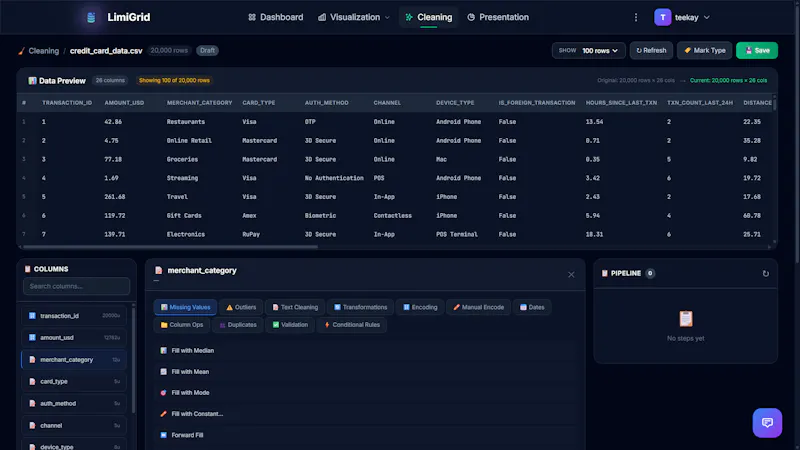This screenshot has width=800, height=450.
Task: Select the transaction_id column item
Action: [74, 316]
